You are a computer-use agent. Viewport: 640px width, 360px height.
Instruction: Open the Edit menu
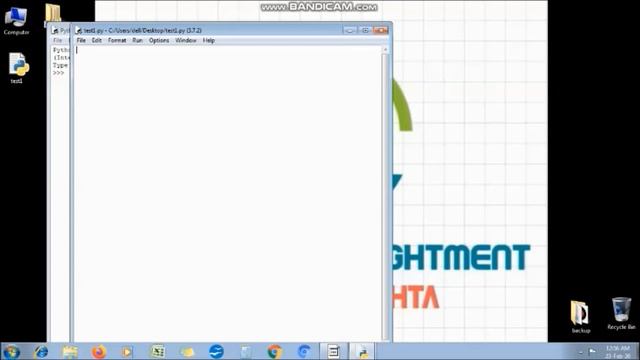coord(96,40)
